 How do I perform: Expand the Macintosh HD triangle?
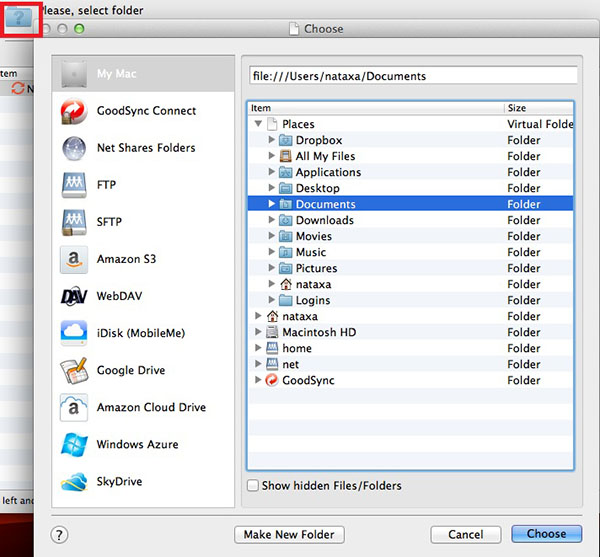click(x=258, y=332)
